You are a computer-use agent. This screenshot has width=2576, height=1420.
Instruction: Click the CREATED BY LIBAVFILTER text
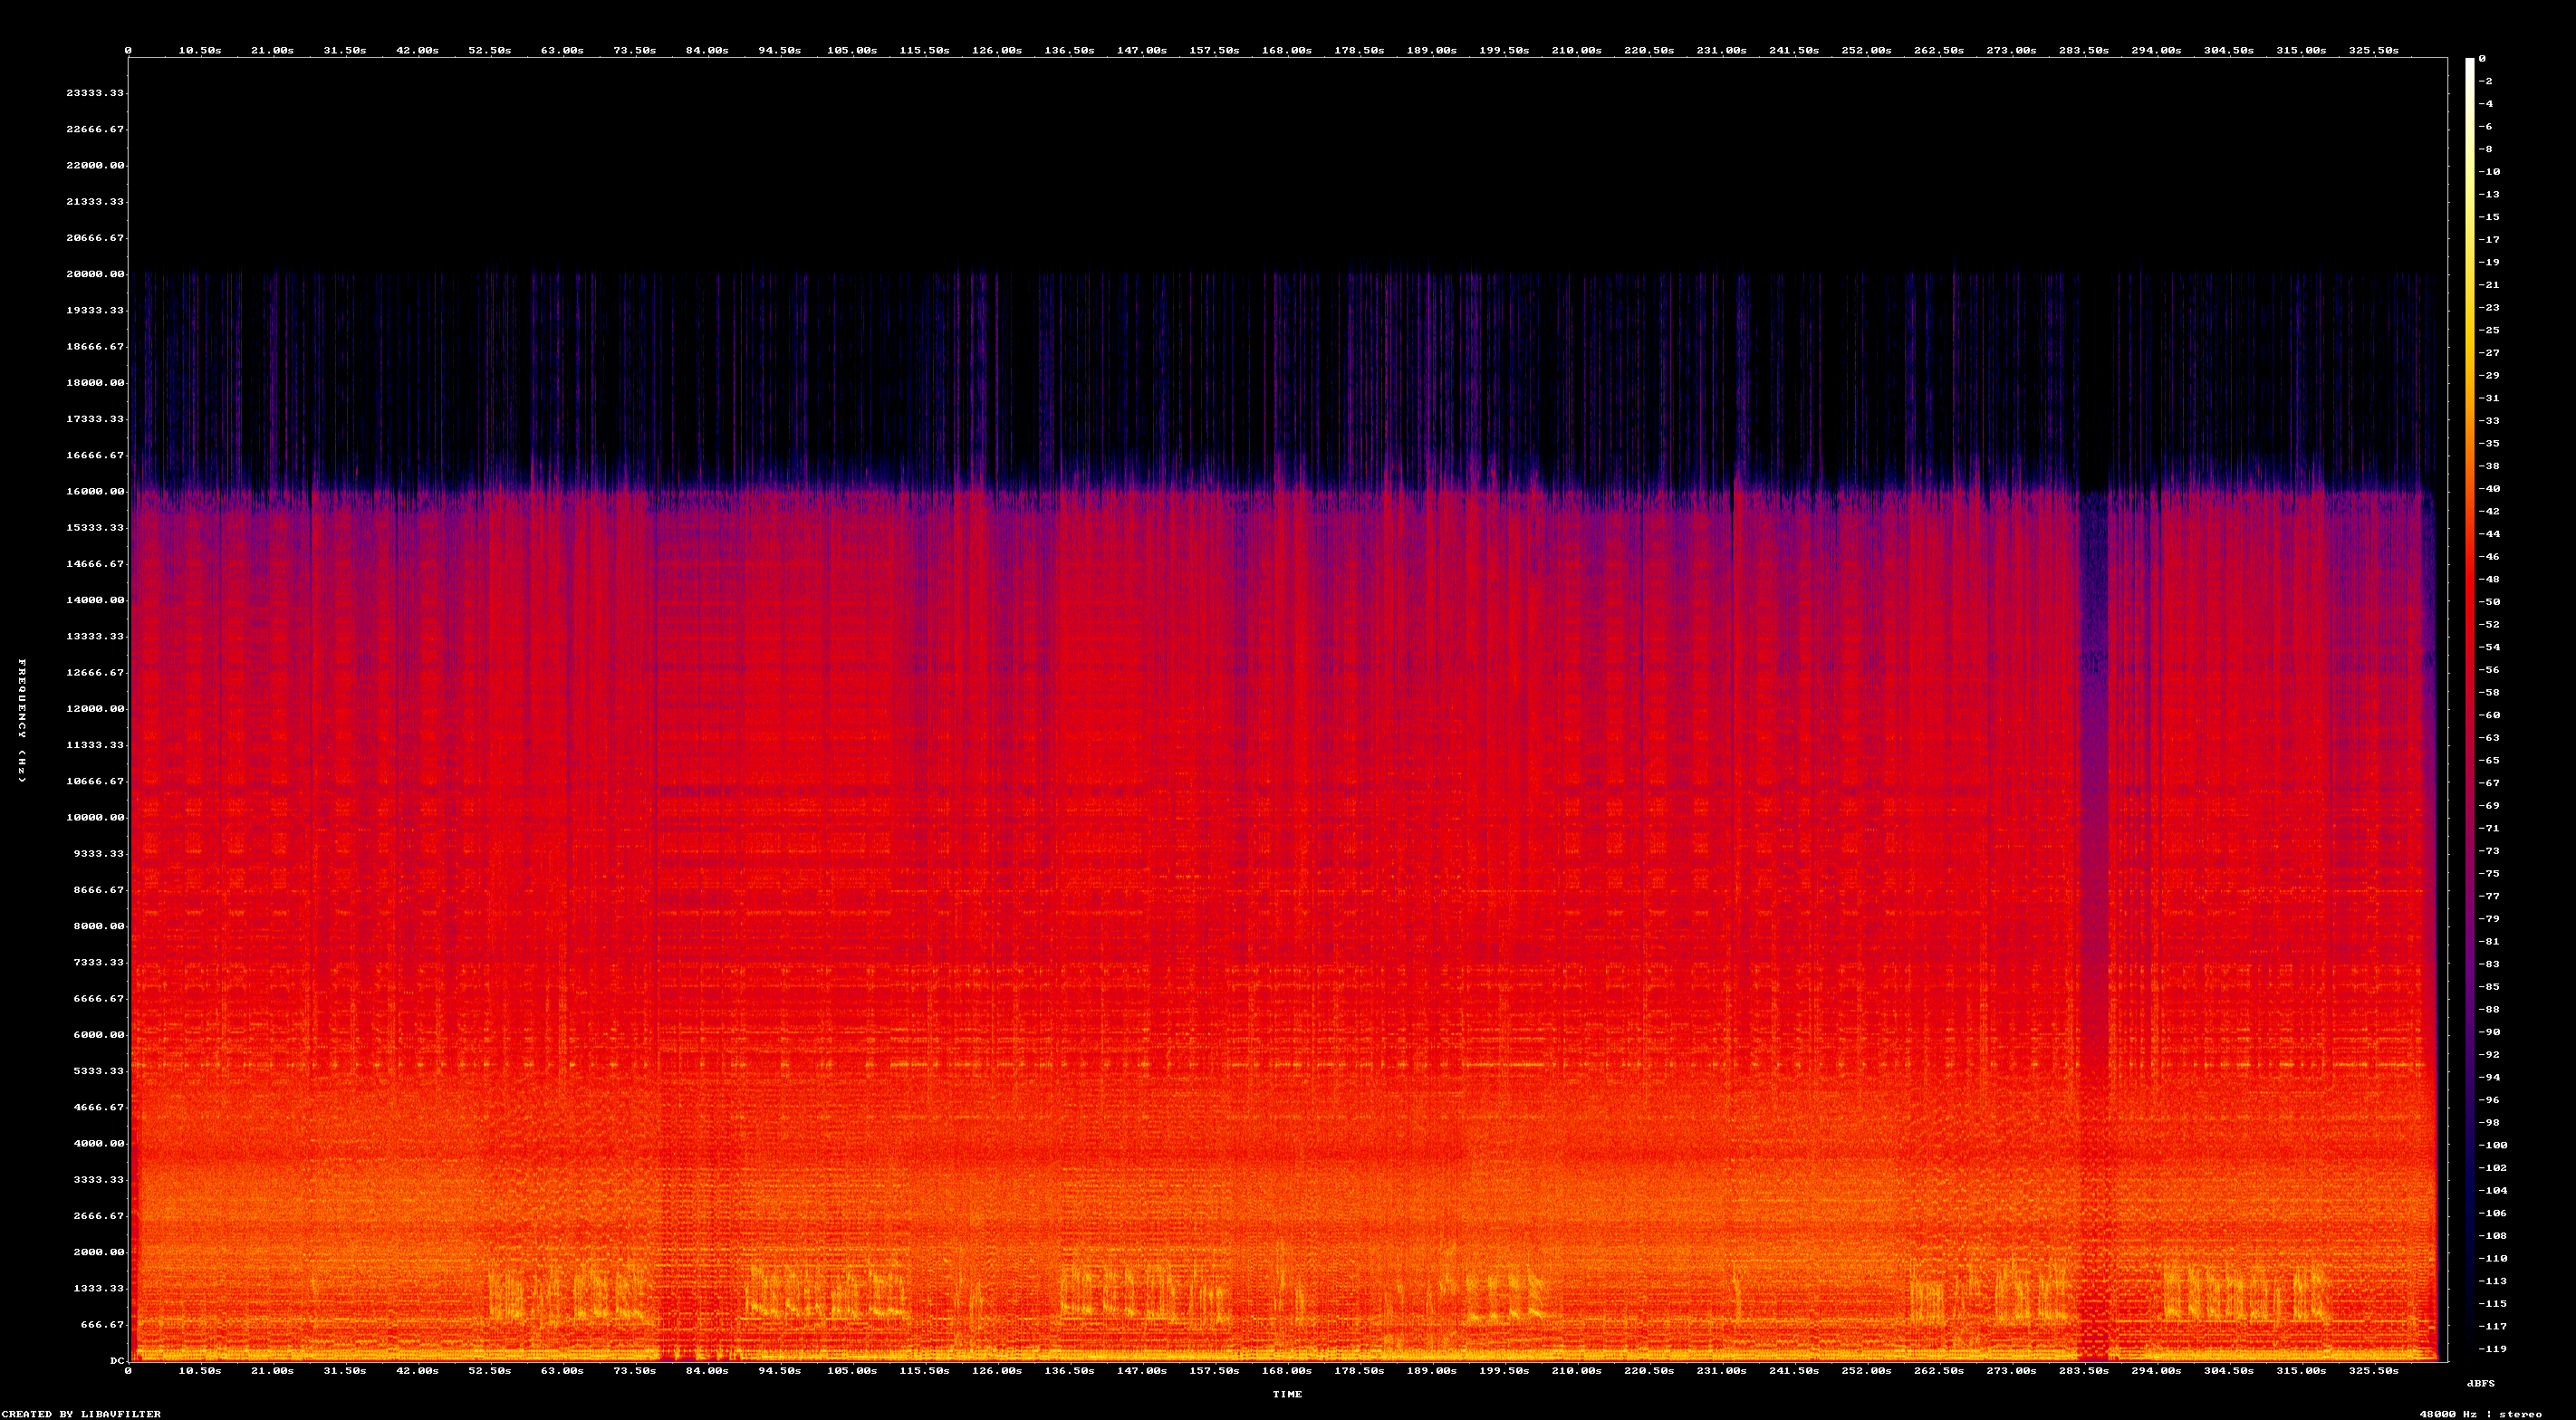pyautogui.click(x=80, y=1414)
